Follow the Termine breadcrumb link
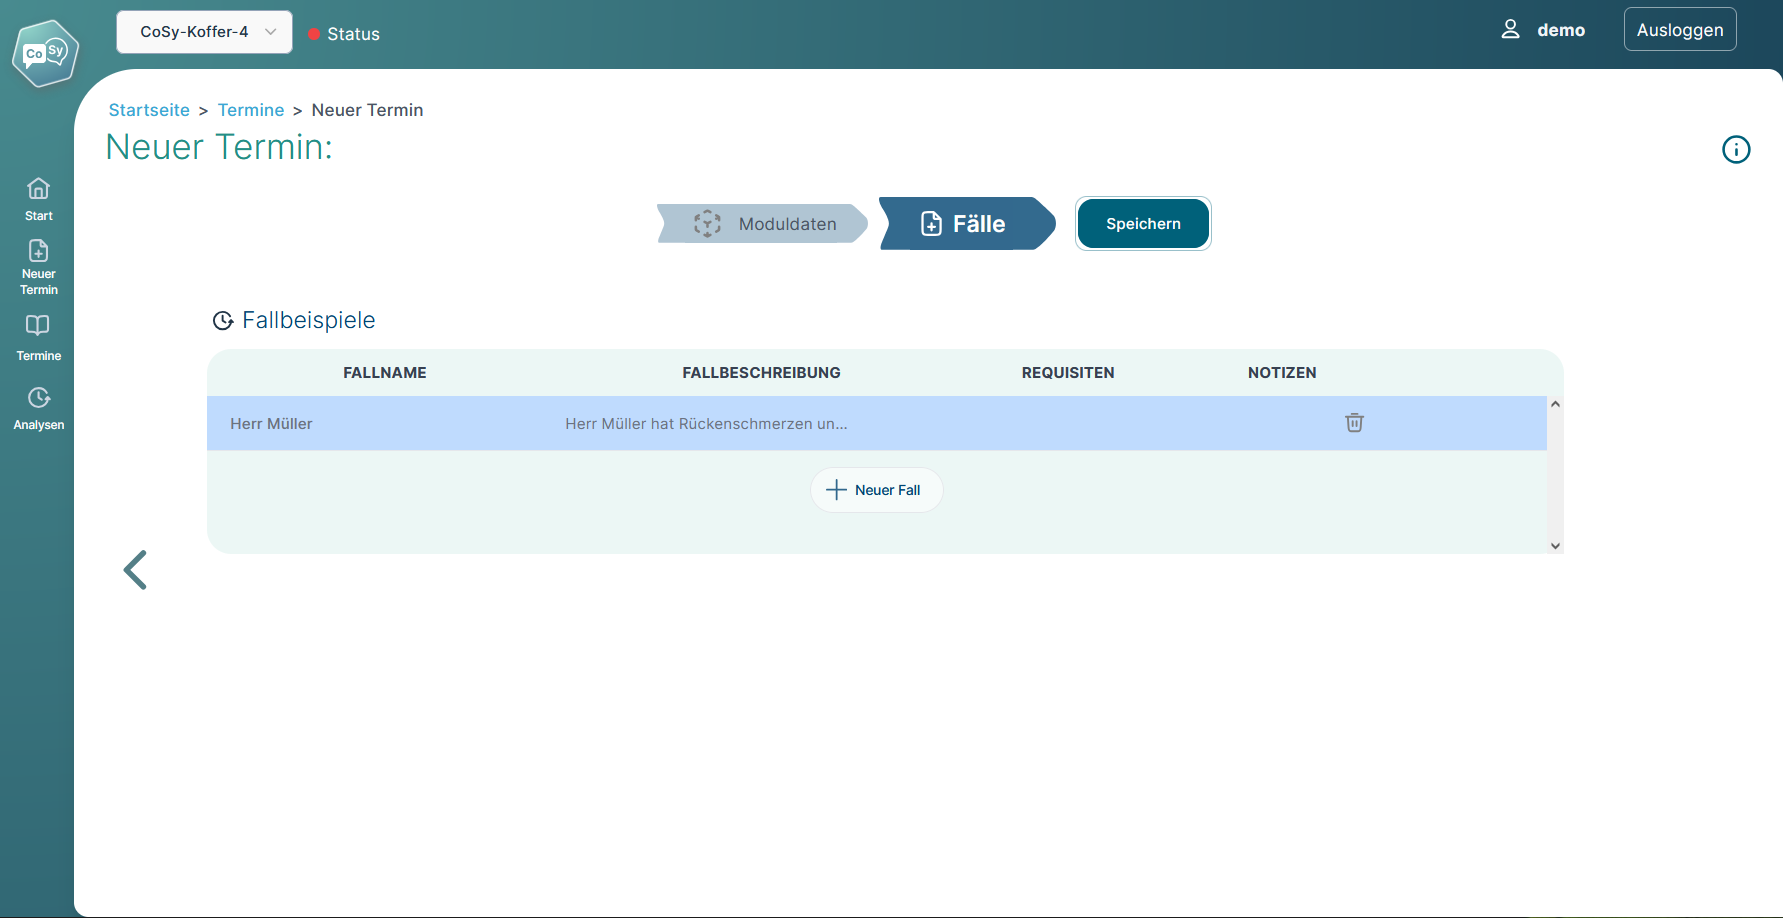 click(x=251, y=110)
